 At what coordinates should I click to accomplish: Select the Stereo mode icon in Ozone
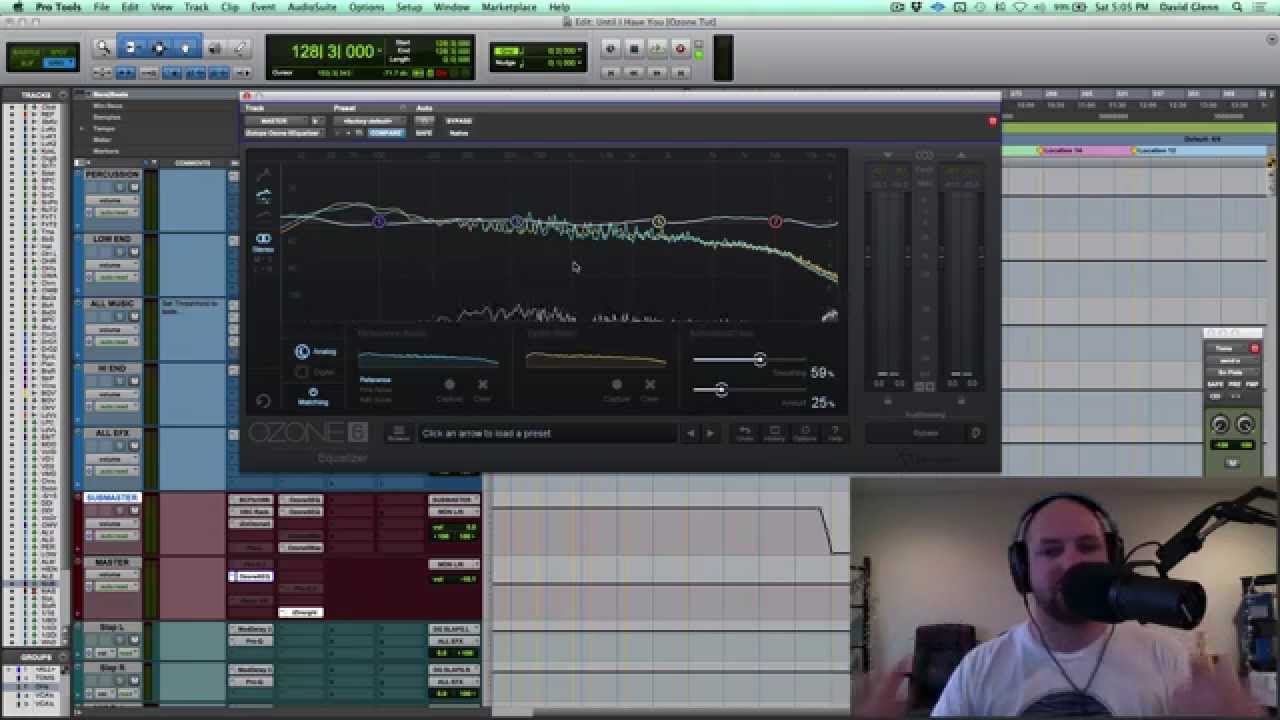coord(263,239)
